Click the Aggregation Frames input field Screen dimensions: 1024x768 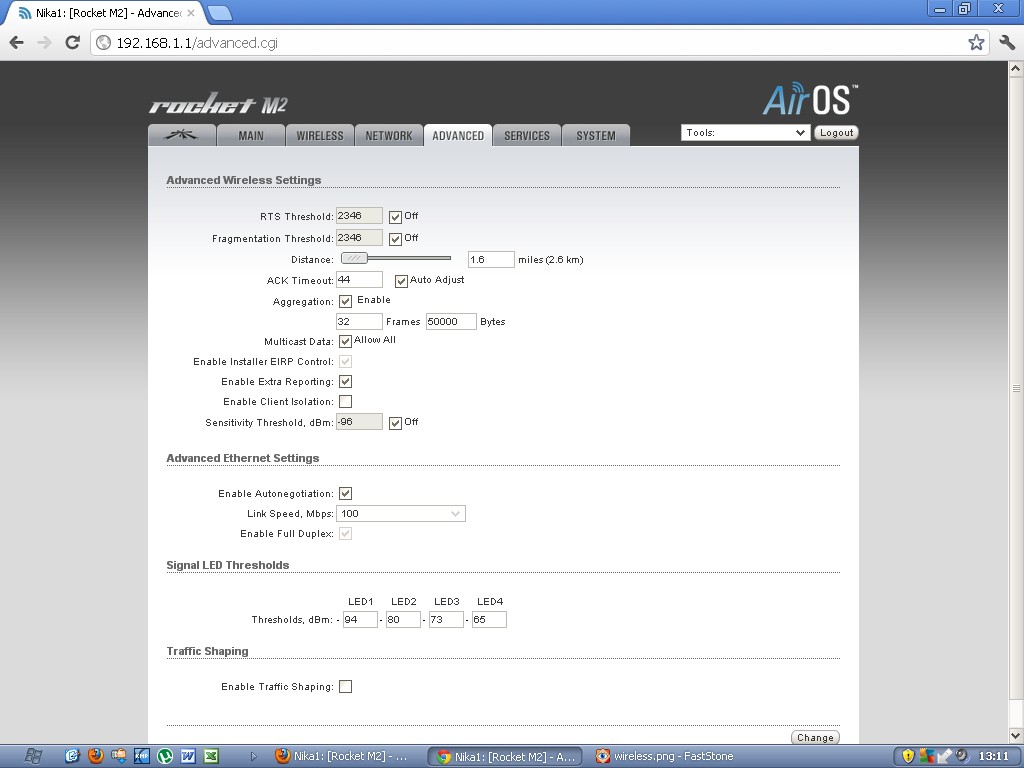point(359,321)
